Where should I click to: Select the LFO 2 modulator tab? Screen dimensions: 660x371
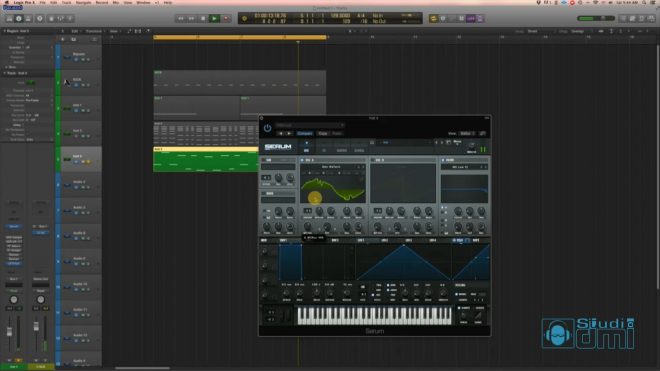click(x=385, y=240)
